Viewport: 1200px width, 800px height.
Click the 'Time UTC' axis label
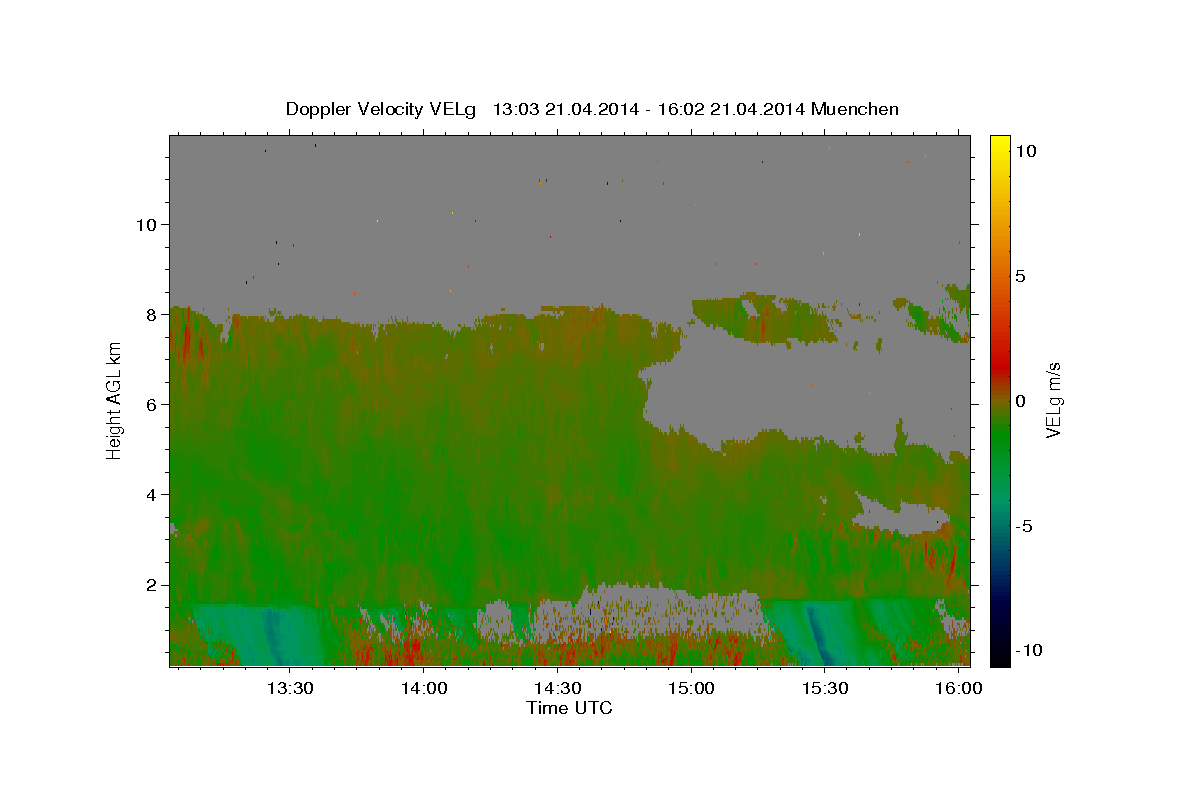[569, 708]
